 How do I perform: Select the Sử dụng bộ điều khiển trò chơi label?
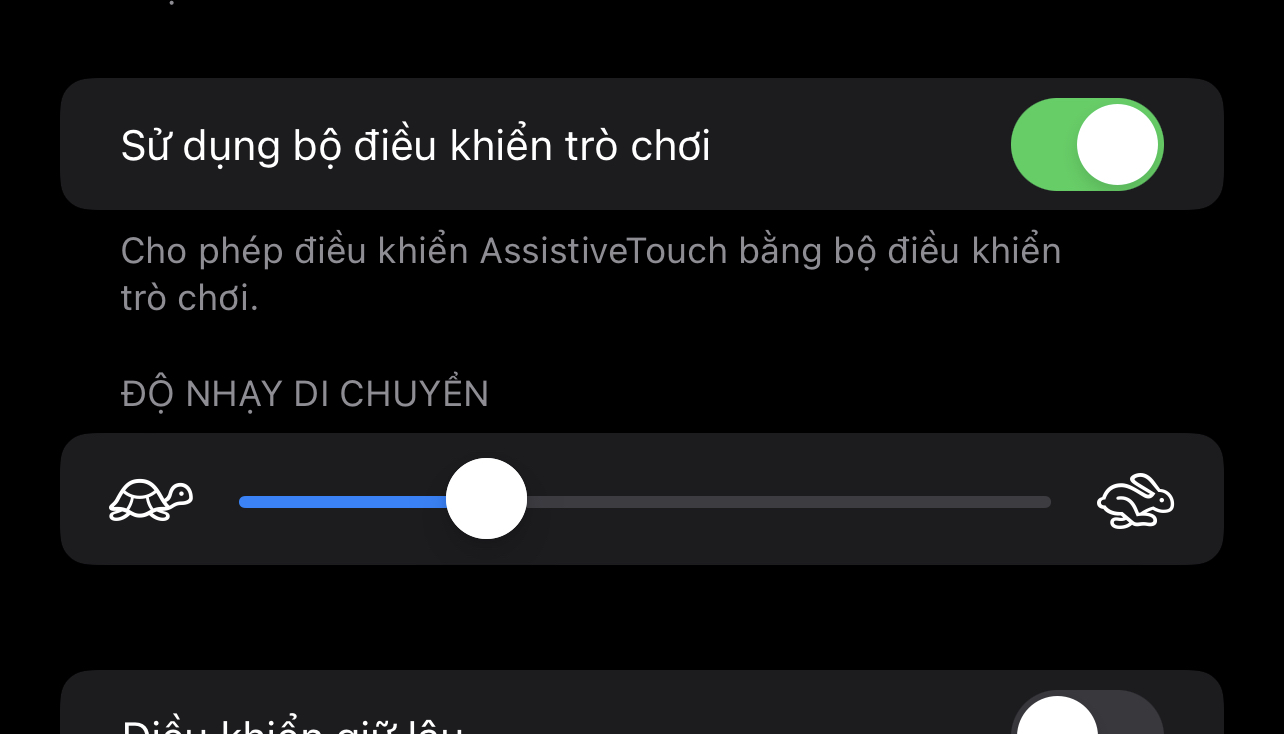[415, 146]
